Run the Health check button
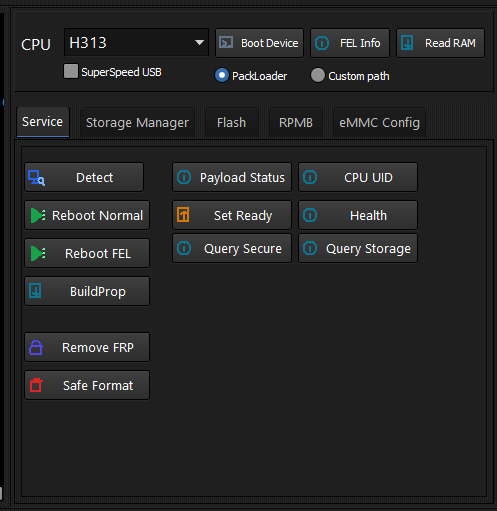Viewport: 497px width, 511px height. tap(358, 215)
